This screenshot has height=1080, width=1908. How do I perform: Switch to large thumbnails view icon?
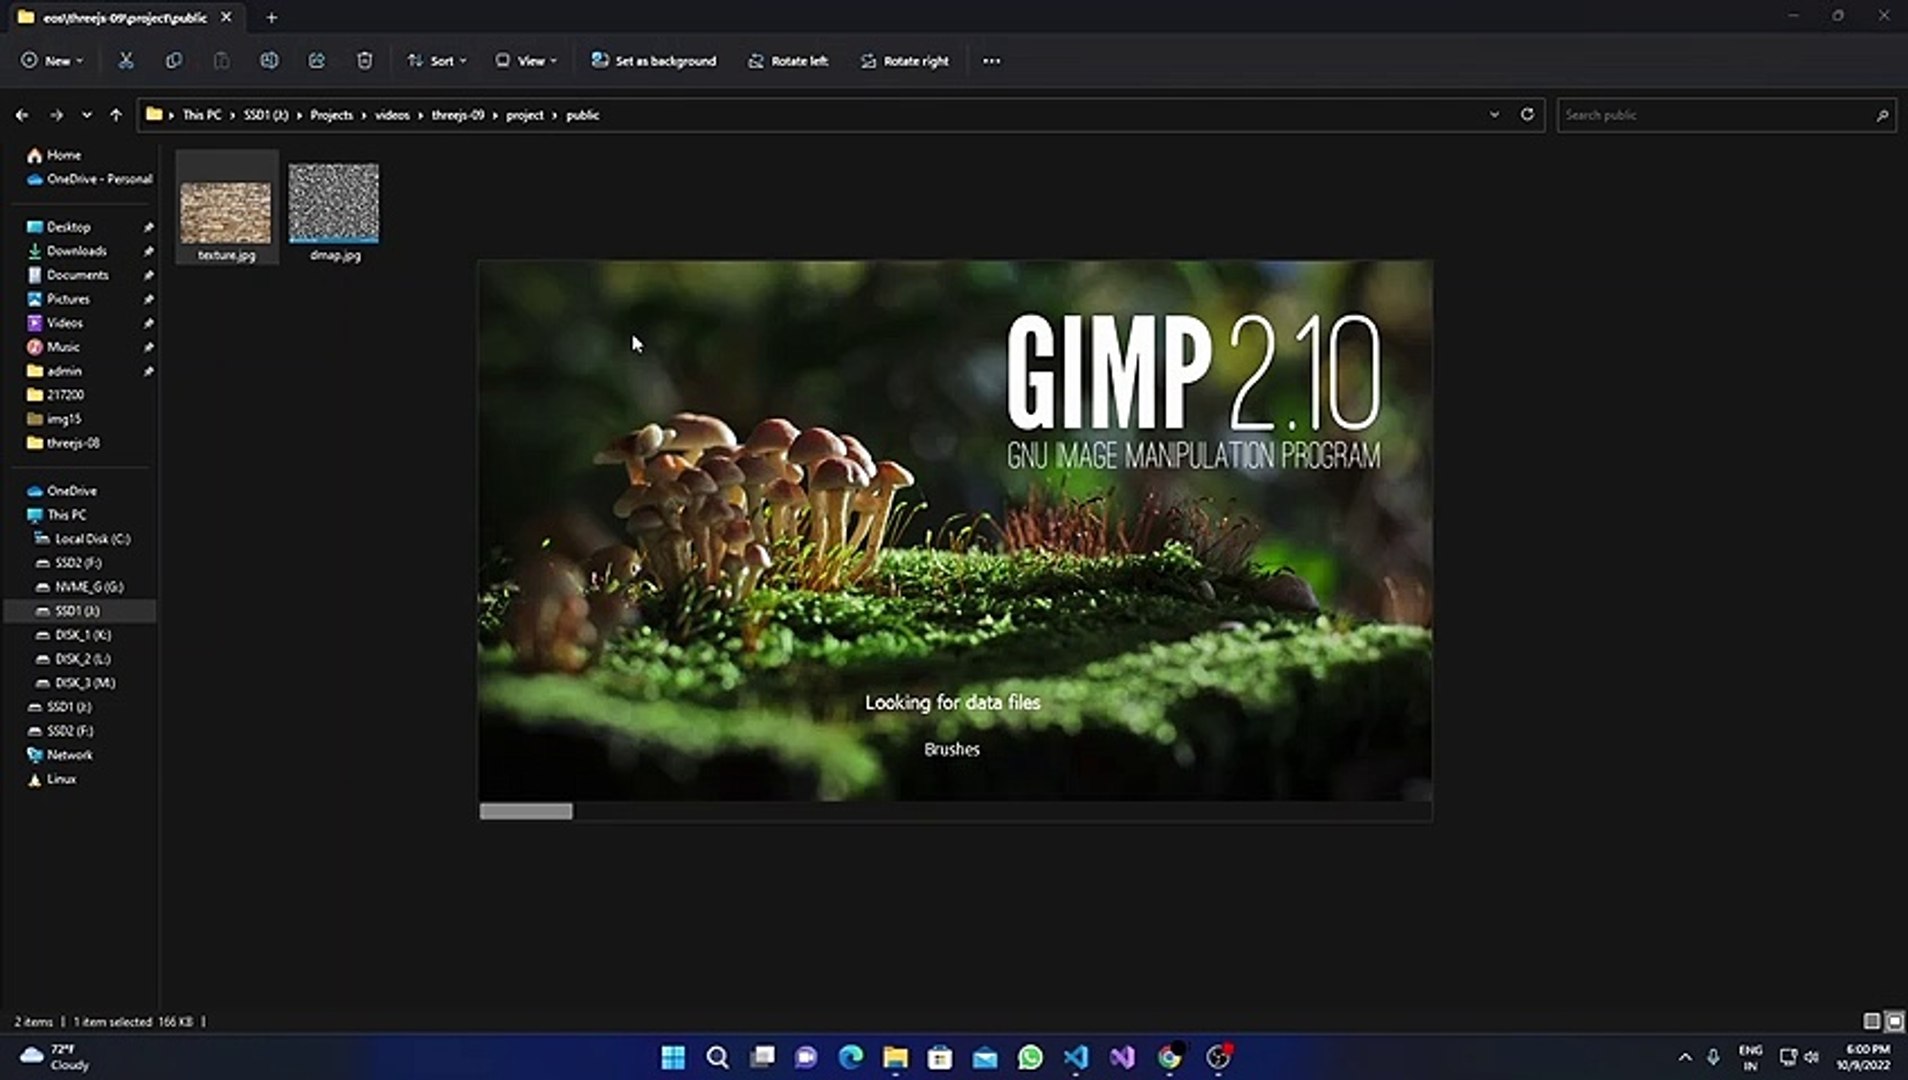point(1894,1021)
